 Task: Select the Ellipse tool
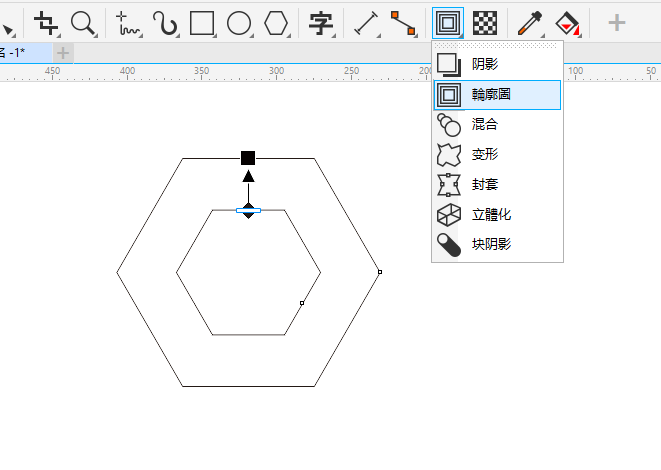(x=239, y=23)
